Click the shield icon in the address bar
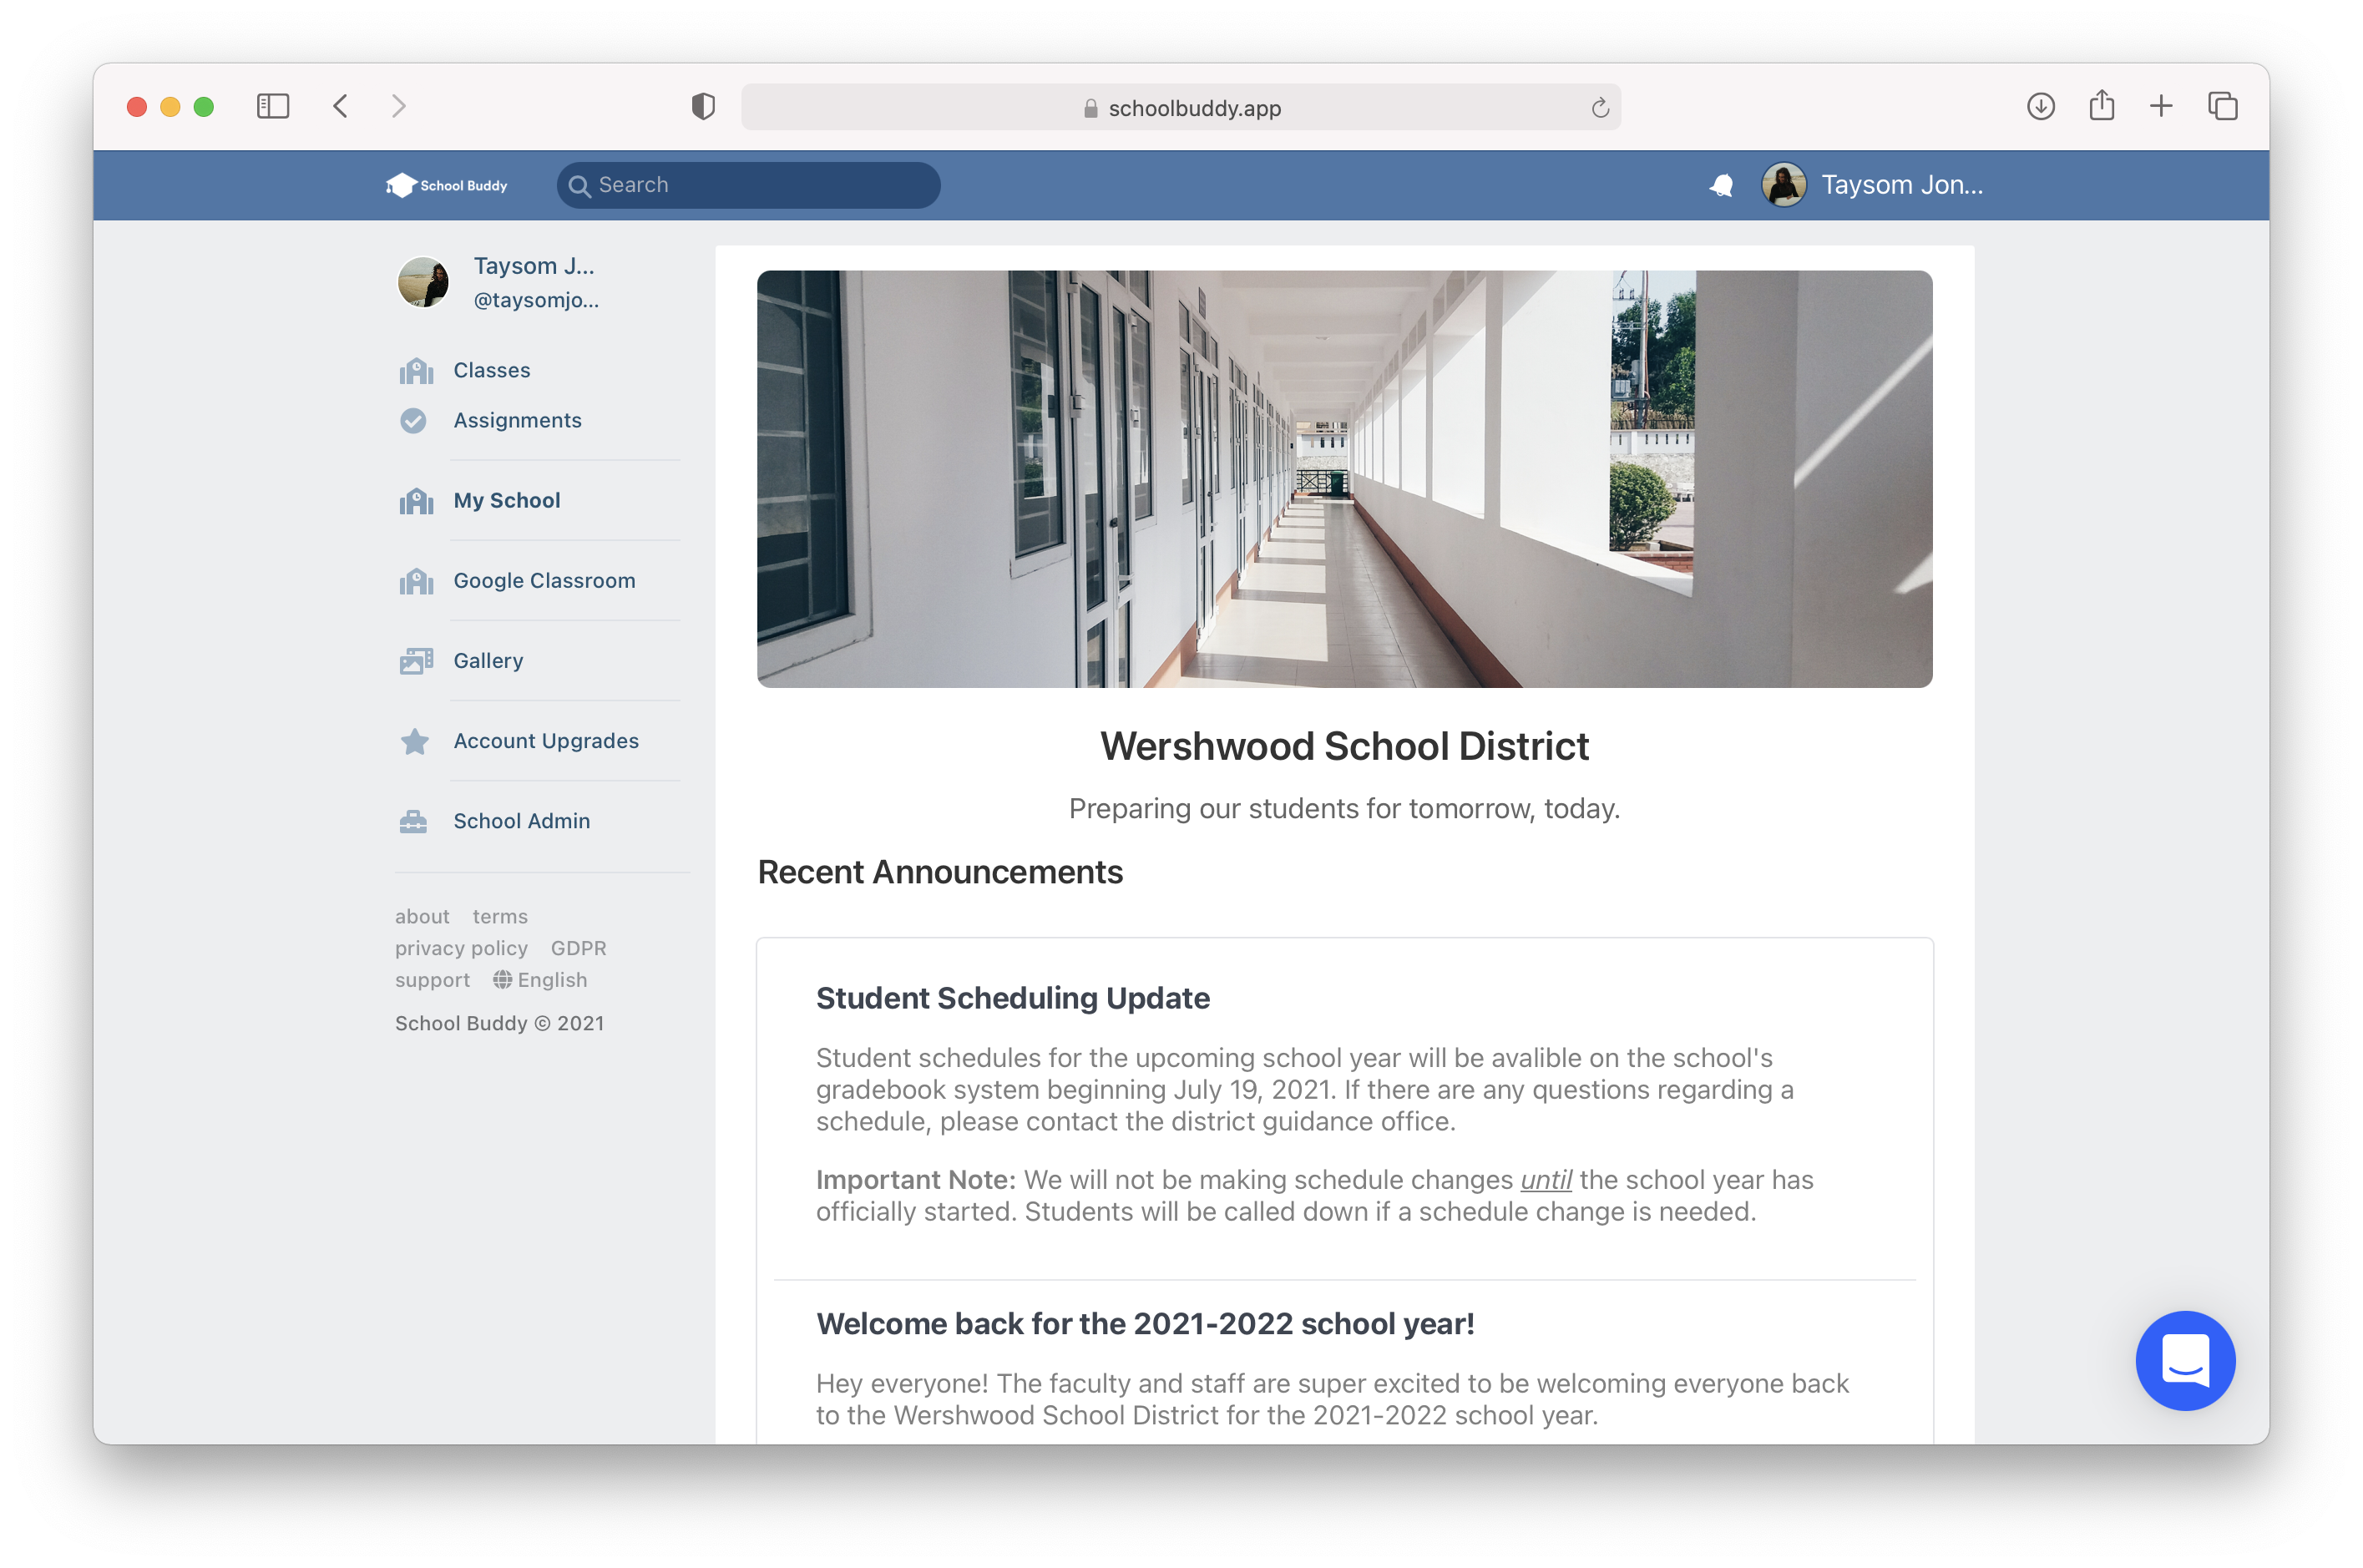This screenshot has height=1568, width=2363. click(703, 106)
